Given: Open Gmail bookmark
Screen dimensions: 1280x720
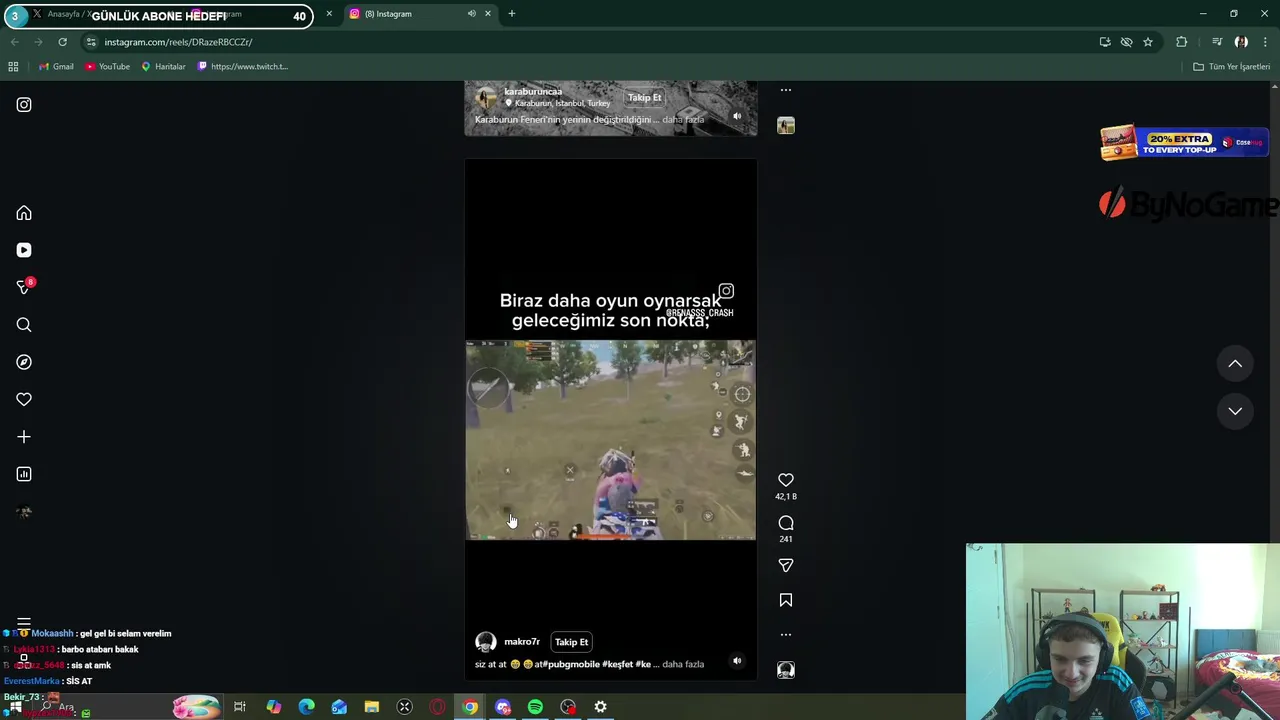Looking at the screenshot, I should pyautogui.click(x=56, y=67).
